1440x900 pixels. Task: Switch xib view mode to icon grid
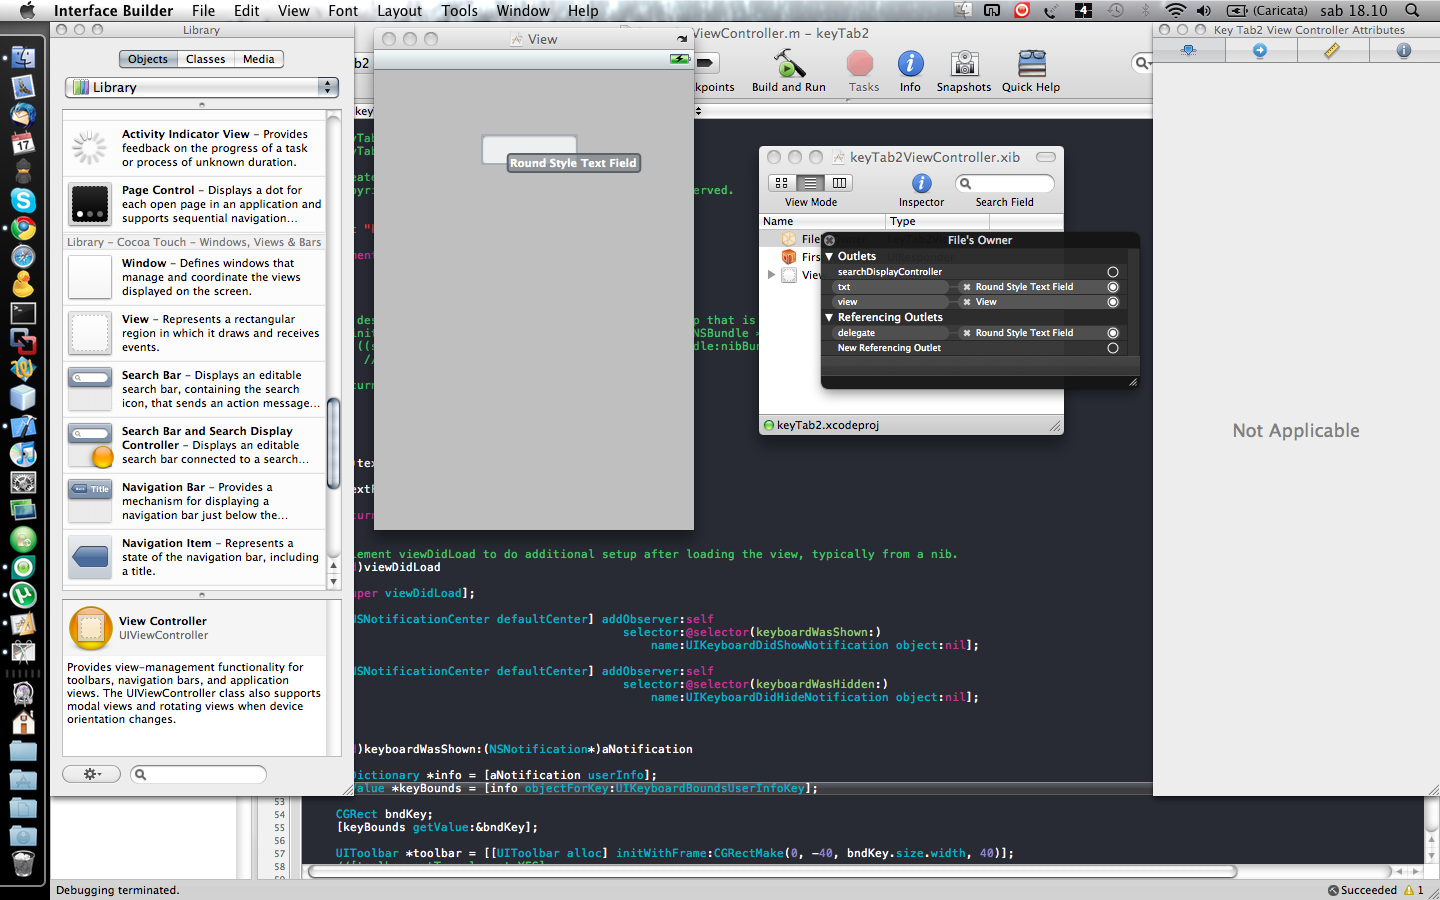pos(782,183)
